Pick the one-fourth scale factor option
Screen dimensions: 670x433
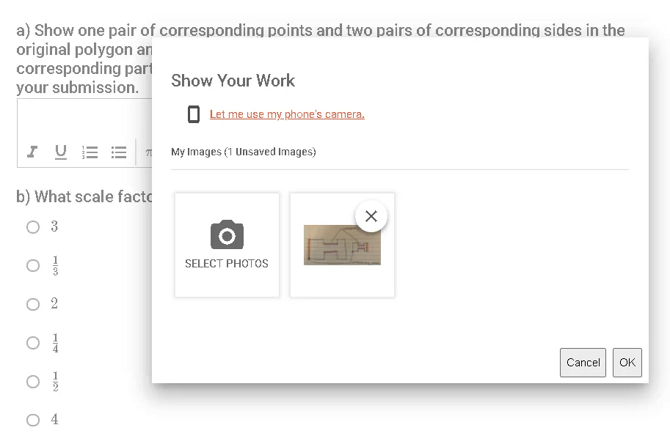33,342
